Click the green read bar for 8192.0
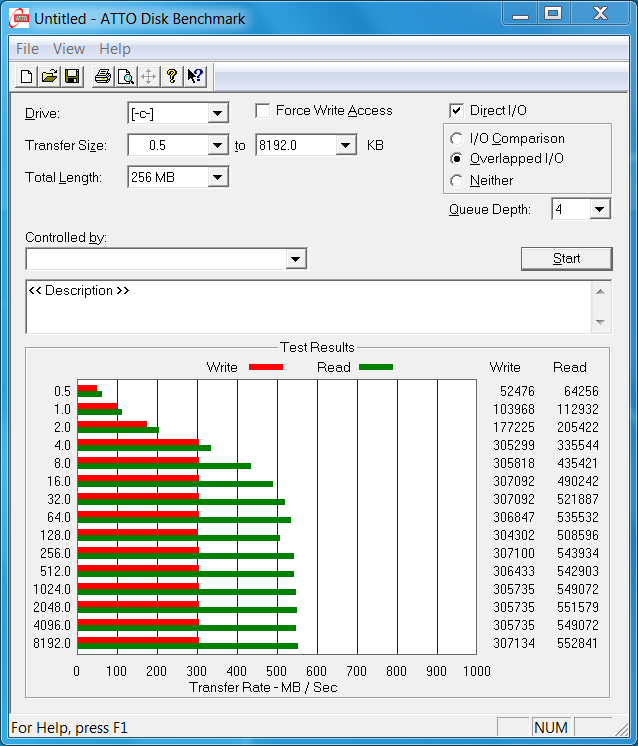Viewport: 638px width, 746px height. 188,646
